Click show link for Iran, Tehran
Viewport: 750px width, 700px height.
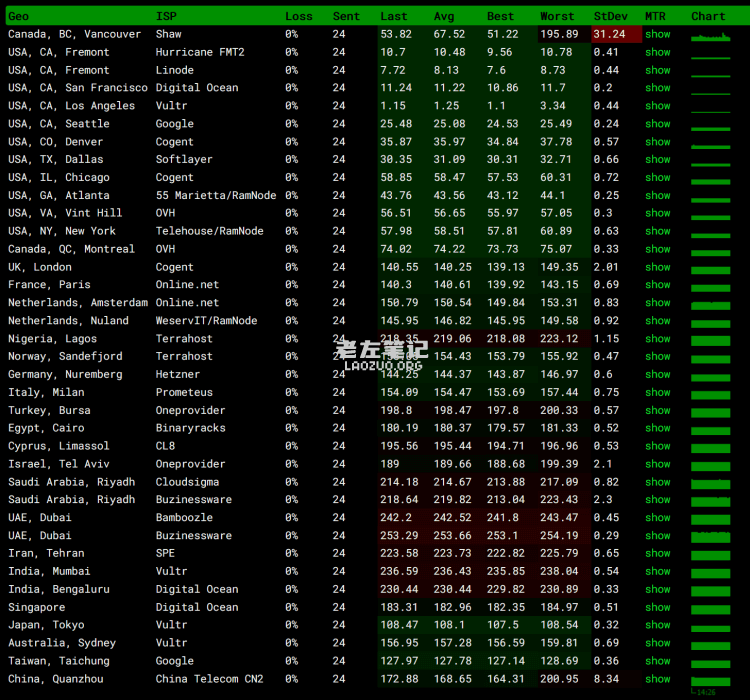(657, 553)
